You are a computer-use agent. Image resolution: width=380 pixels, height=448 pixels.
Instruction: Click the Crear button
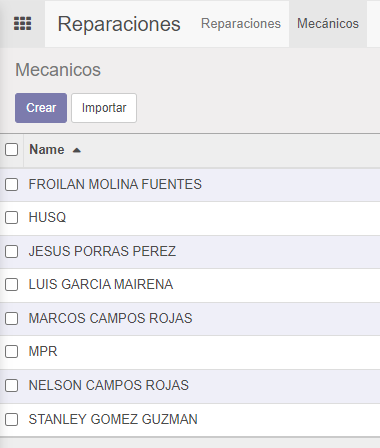(x=41, y=108)
